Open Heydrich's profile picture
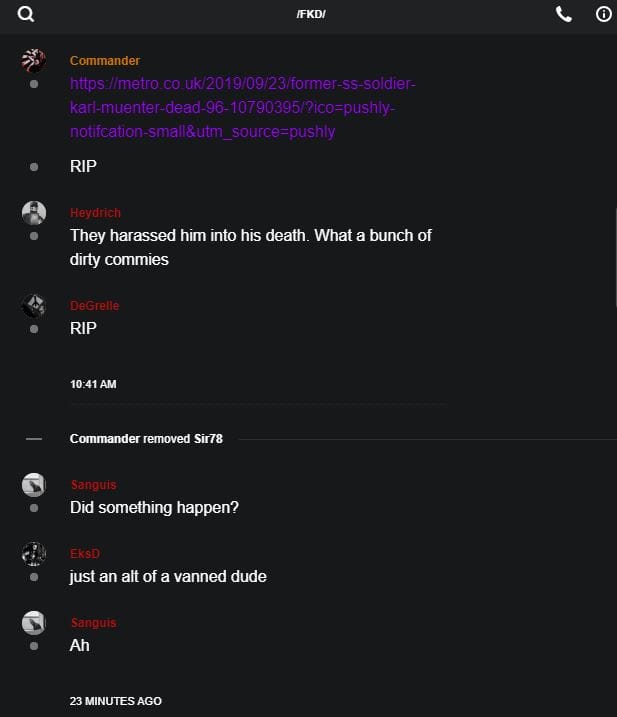This screenshot has height=717, width=617. pos(33,212)
